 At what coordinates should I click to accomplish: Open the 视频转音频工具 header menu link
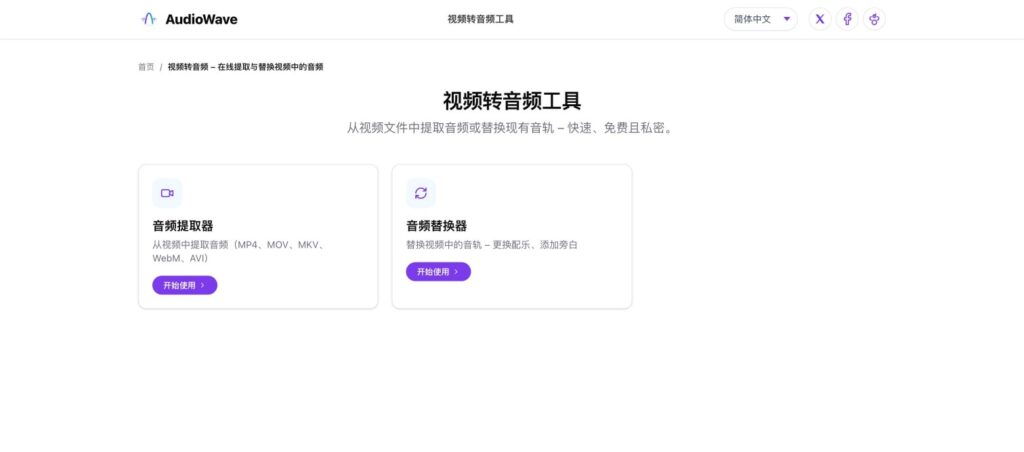(481, 19)
